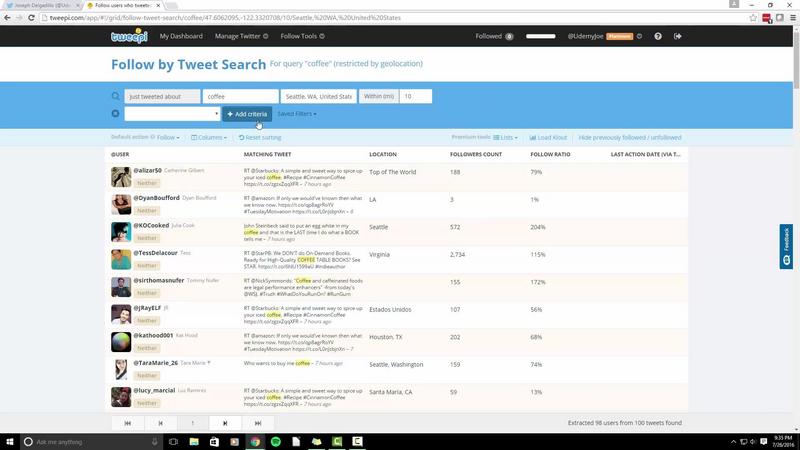Click Cortana 'Ask me anything' search box

[x=92, y=442]
